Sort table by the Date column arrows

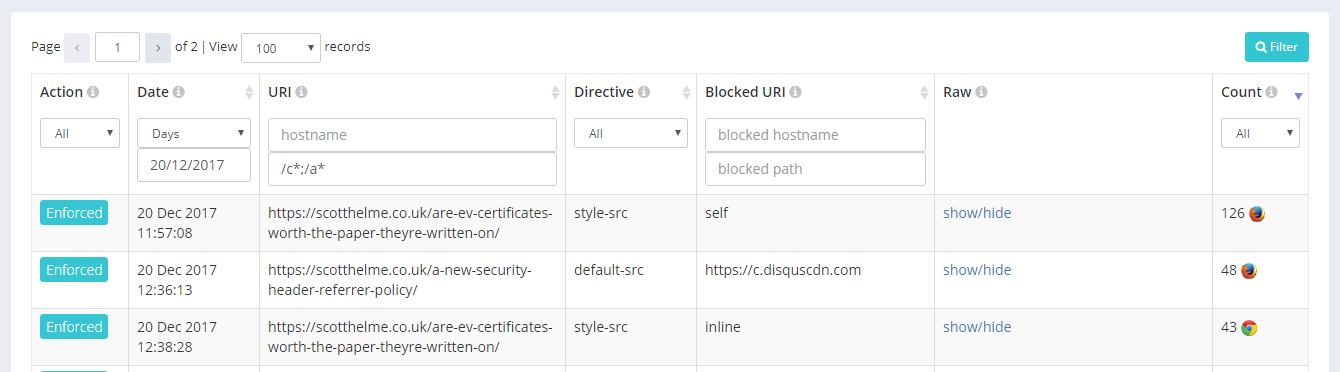pos(249,93)
